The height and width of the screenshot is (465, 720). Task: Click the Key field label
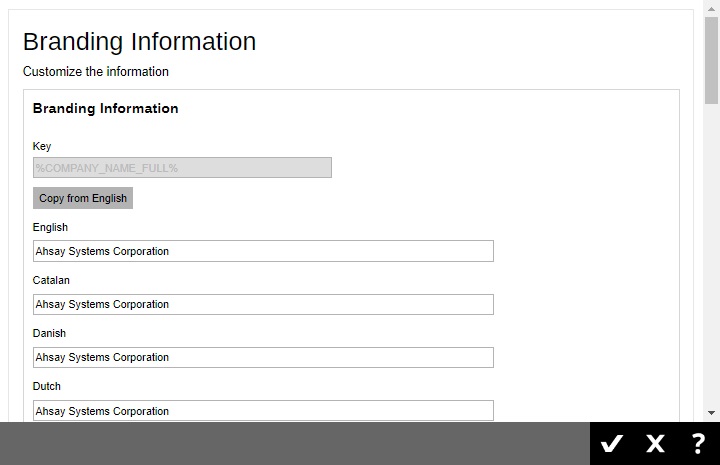pyautogui.click(x=42, y=146)
